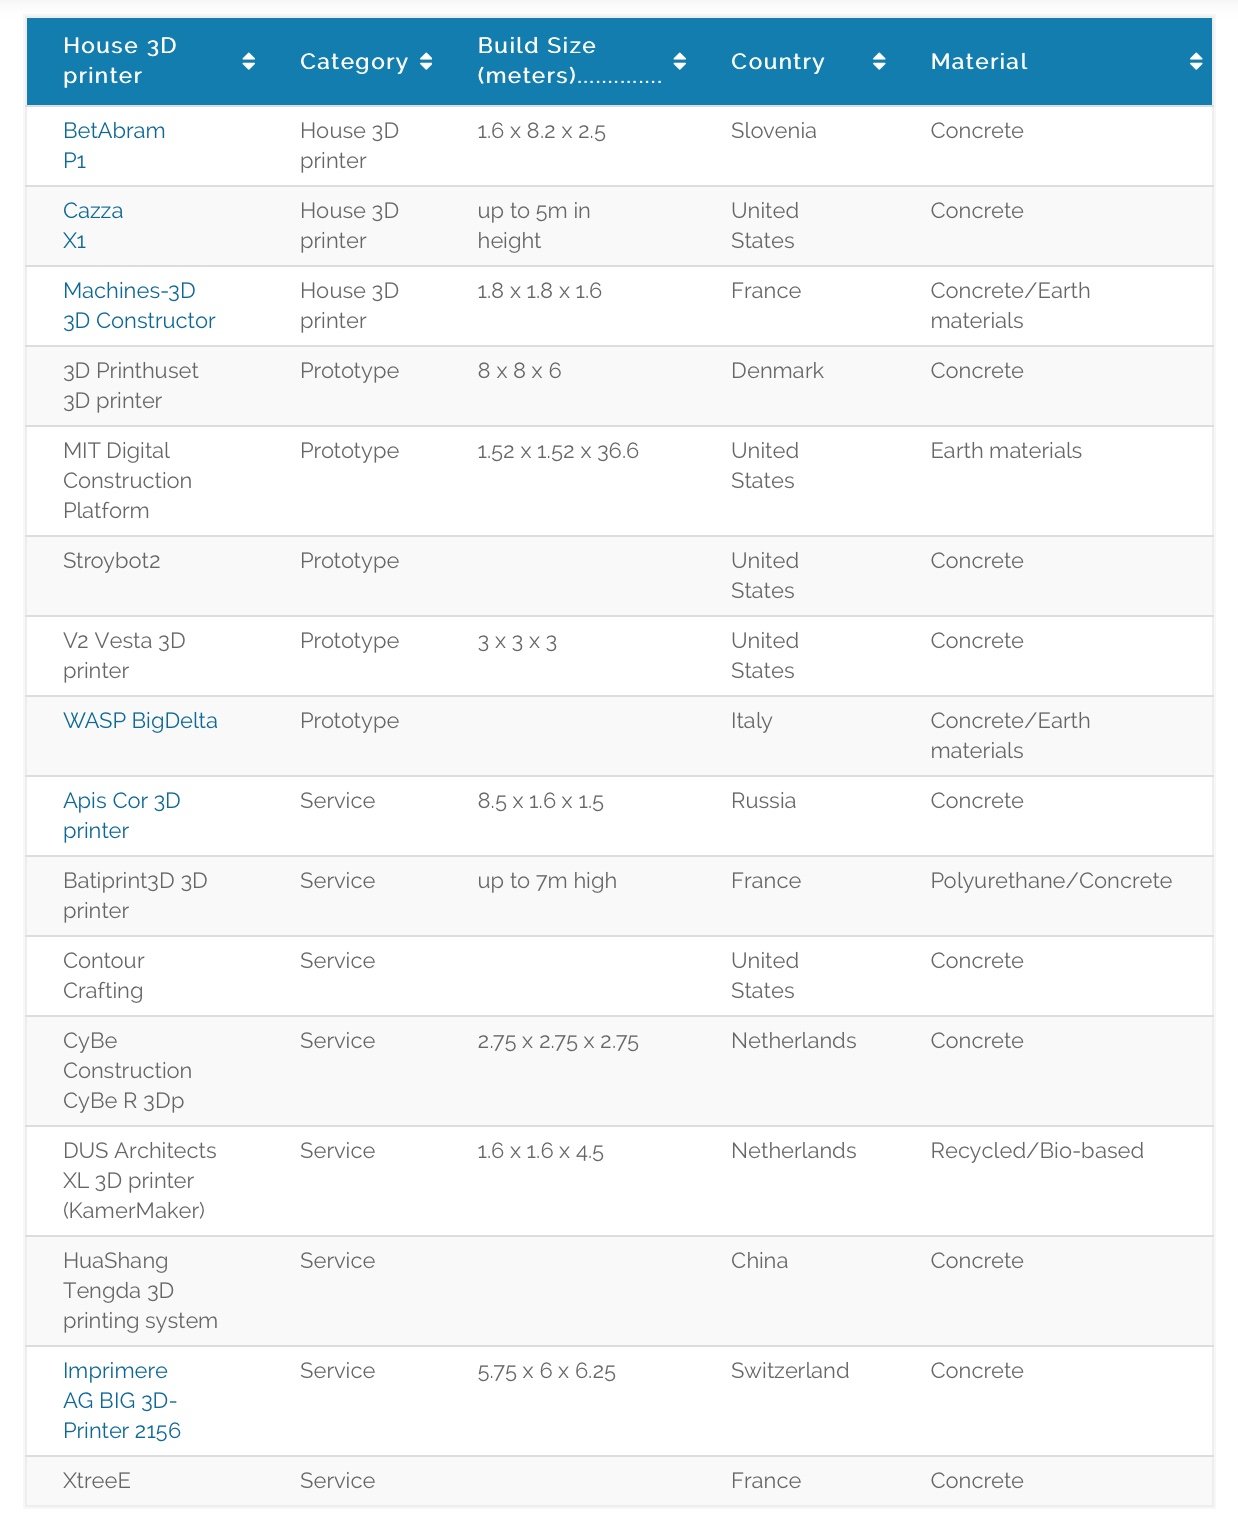Open the WASP BigDelta link
Viewport: 1238px width, 1532px height.
[140, 721]
